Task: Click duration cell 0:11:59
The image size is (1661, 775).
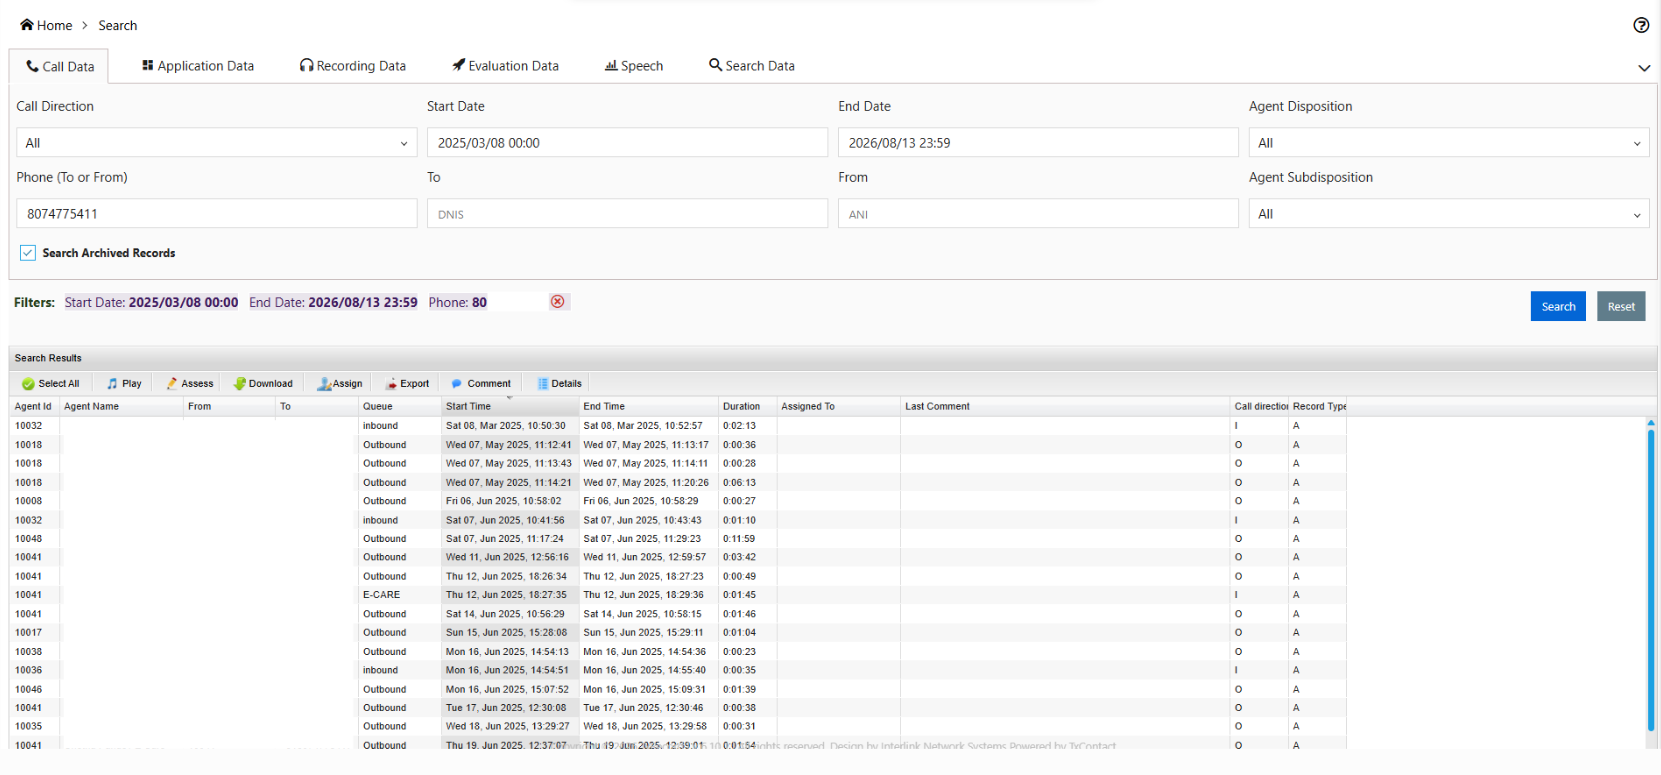Action: 748,539
